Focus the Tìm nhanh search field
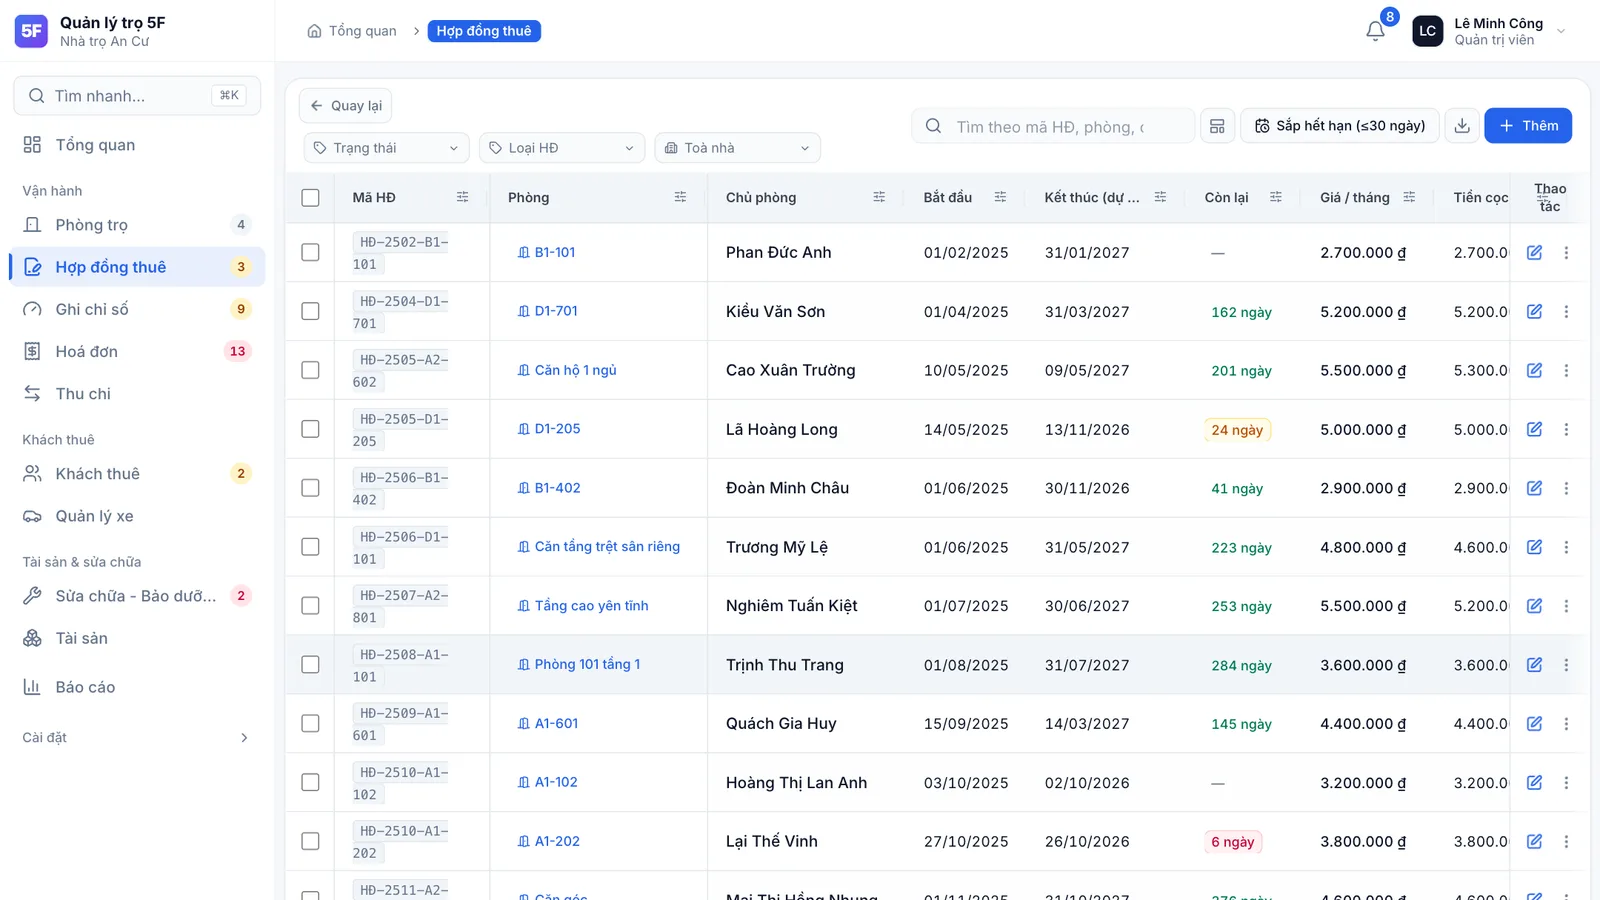Image resolution: width=1600 pixels, height=900 pixels. click(137, 96)
